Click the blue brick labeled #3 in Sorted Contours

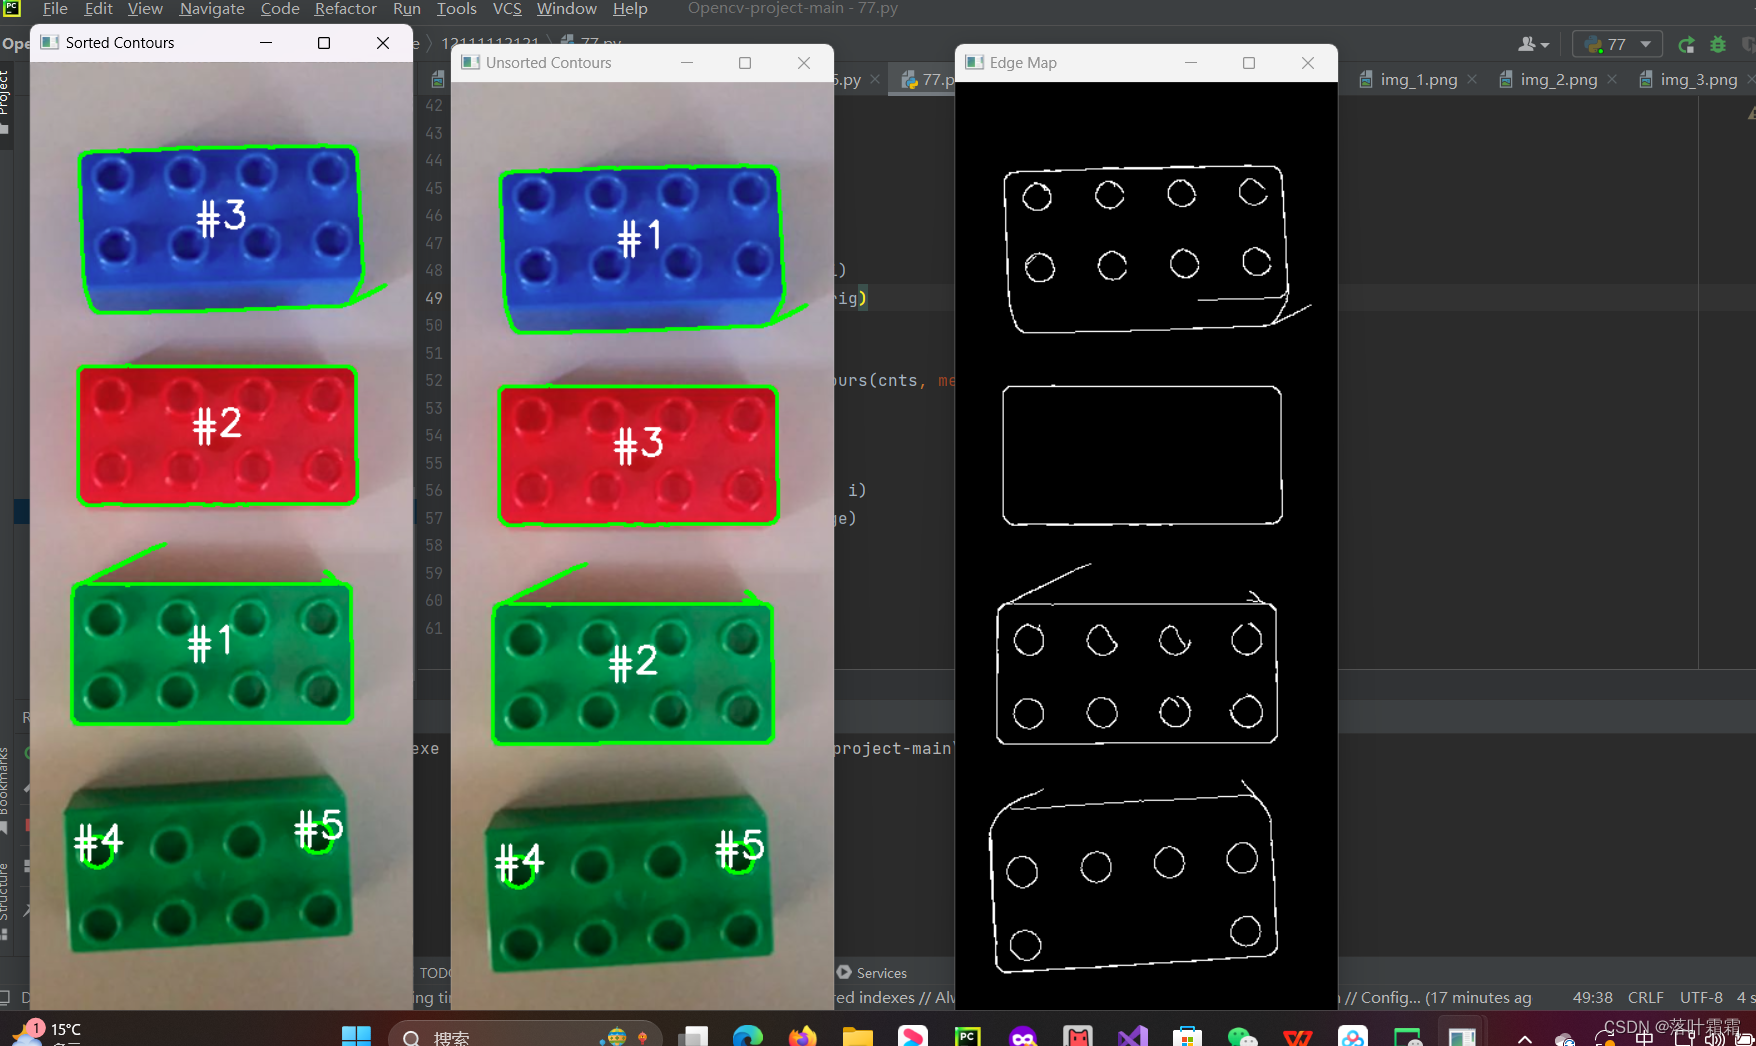[220, 228]
